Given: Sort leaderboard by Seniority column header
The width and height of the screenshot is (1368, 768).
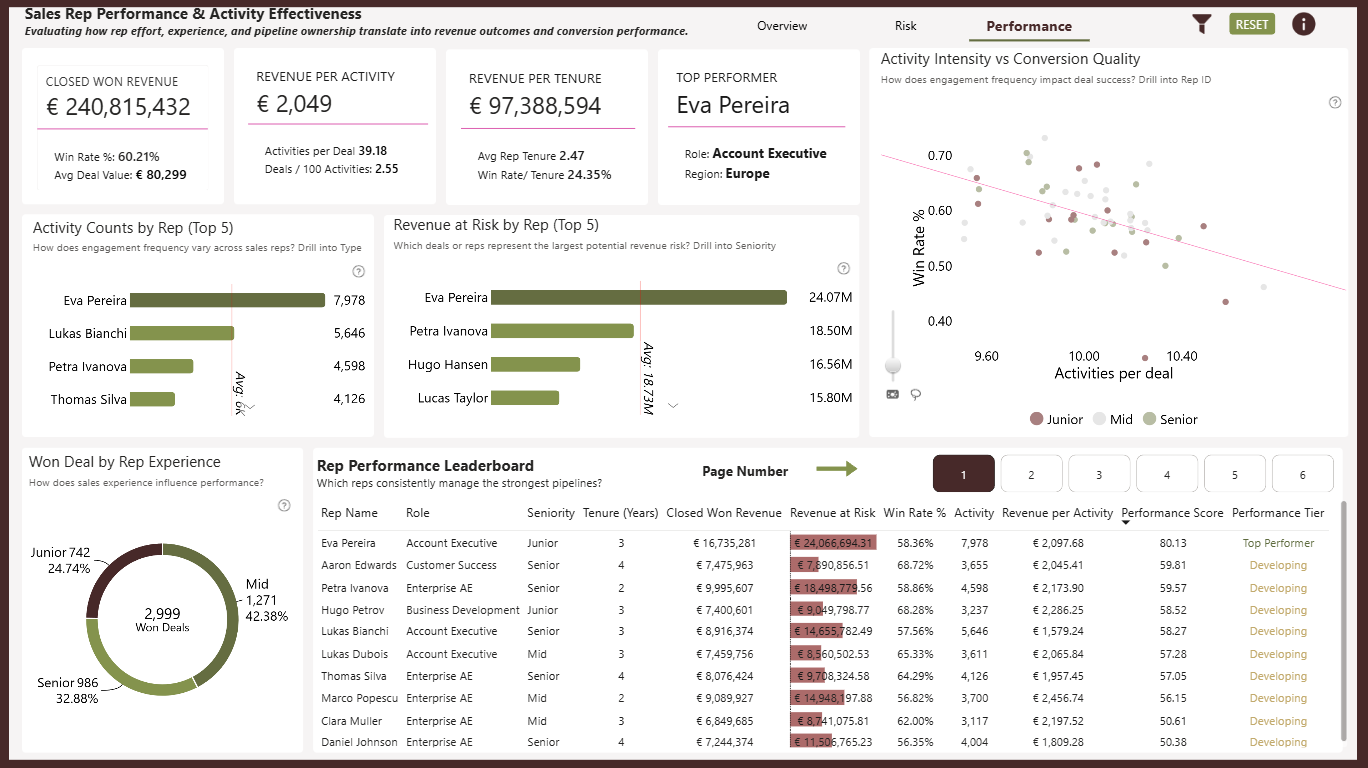Looking at the screenshot, I should [x=551, y=513].
